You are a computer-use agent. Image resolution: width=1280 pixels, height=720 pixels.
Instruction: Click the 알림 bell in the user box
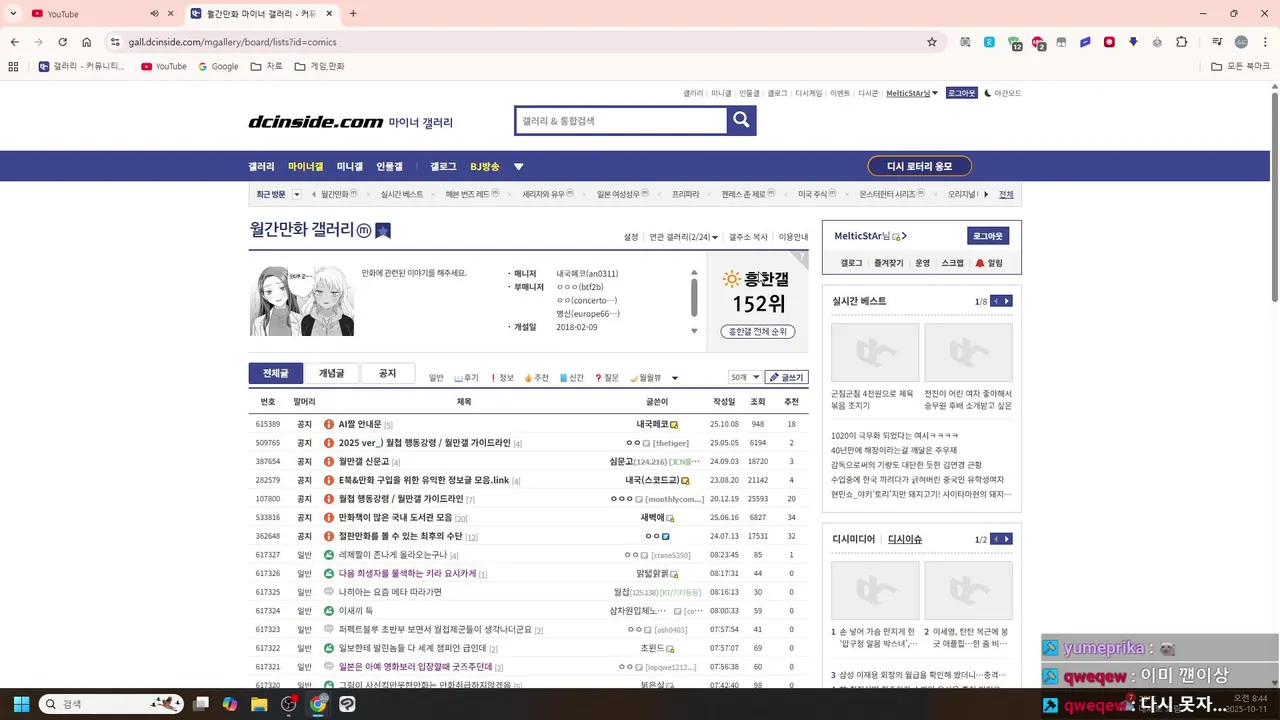click(x=989, y=263)
